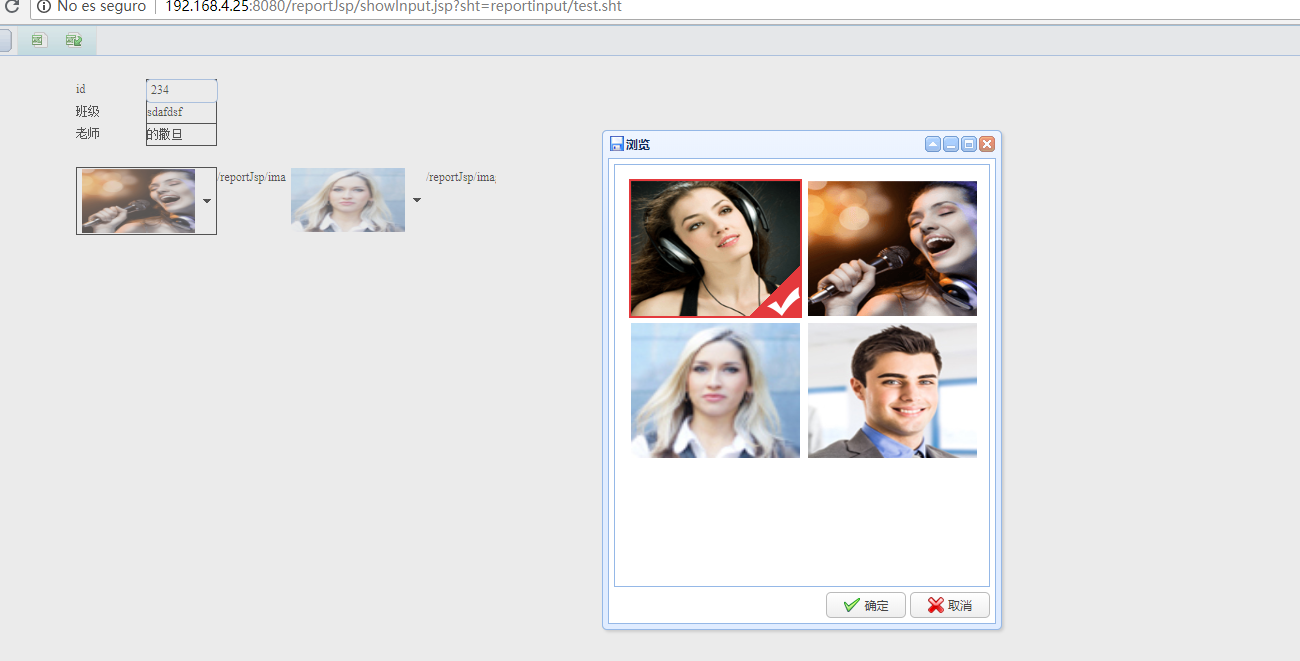This screenshot has height=661, width=1300.
Task: Close the 浏览 dialog
Action: tap(987, 144)
